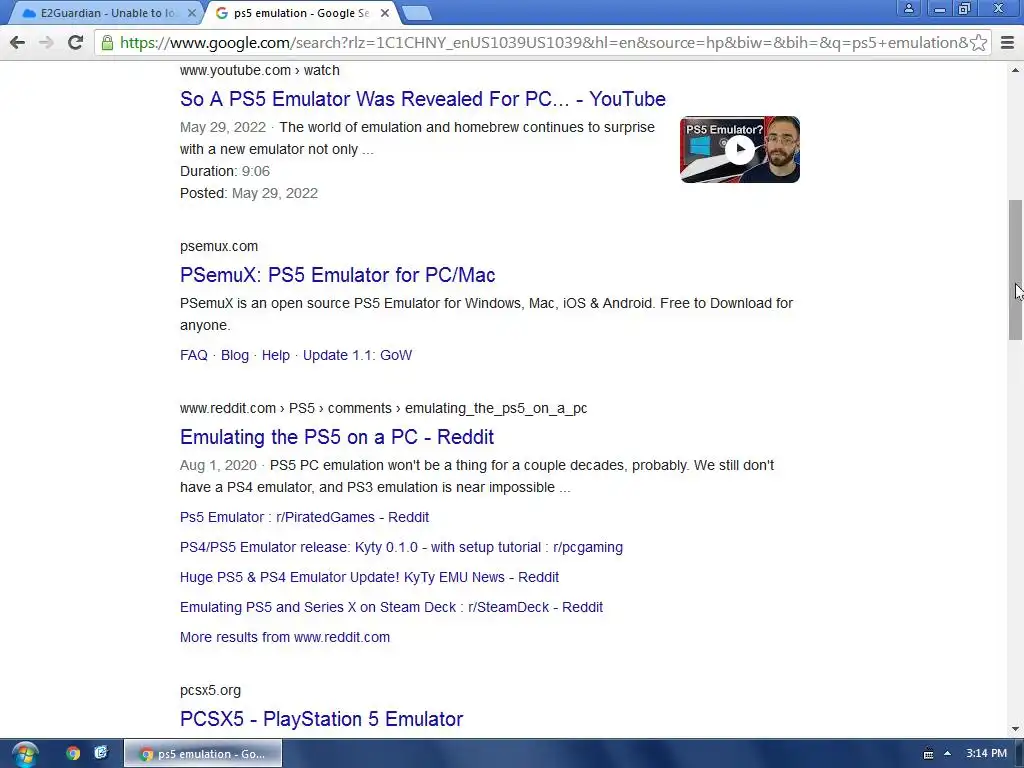The image size is (1024, 768).
Task: Click 'More results from www.reddit.com'
Action: click(x=285, y=637)
